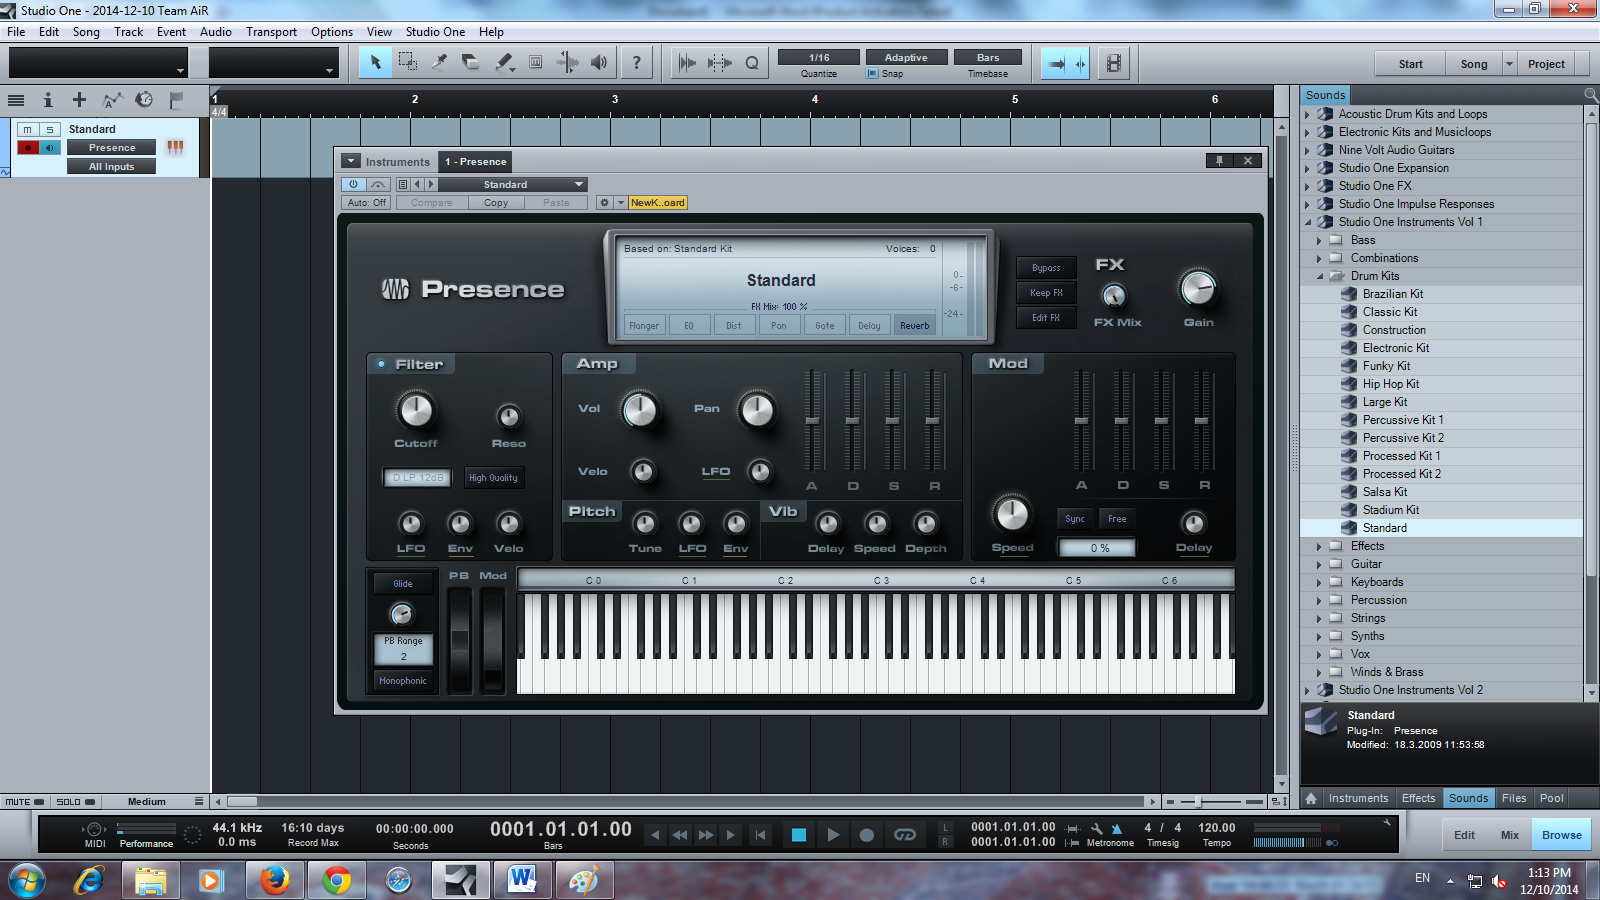Solo the Standard track with S
The image size is (1600, 900).
coord(50,129)
